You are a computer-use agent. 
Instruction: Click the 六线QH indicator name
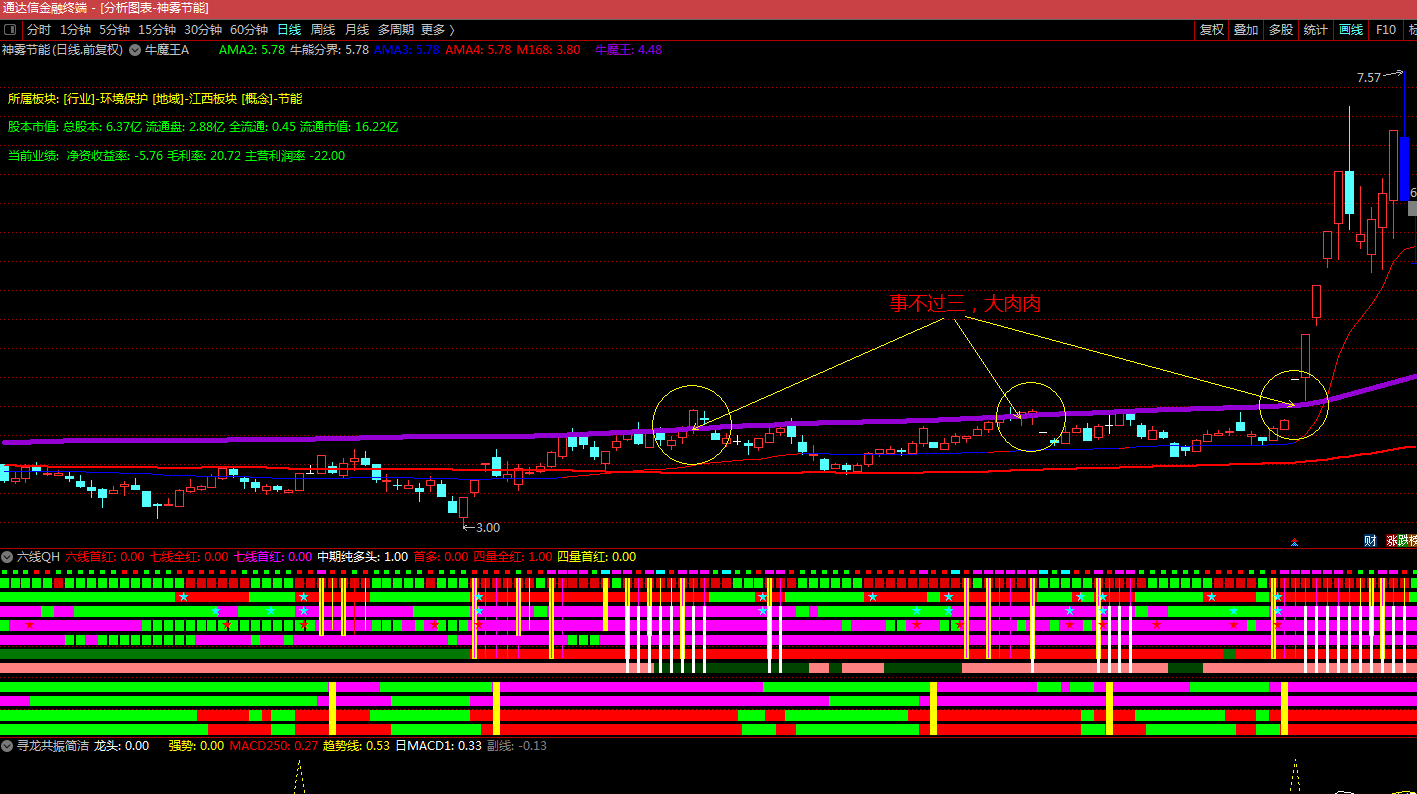click(39, 557)
